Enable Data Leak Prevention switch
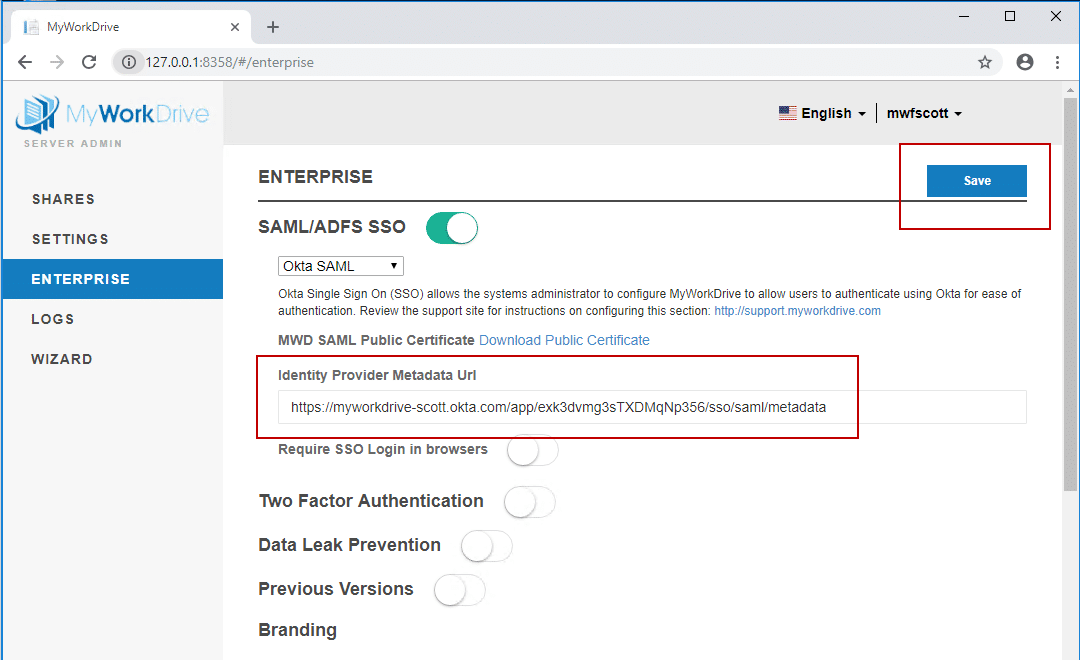The height and width of the screenshot is (660, 1080). (486, 546)
